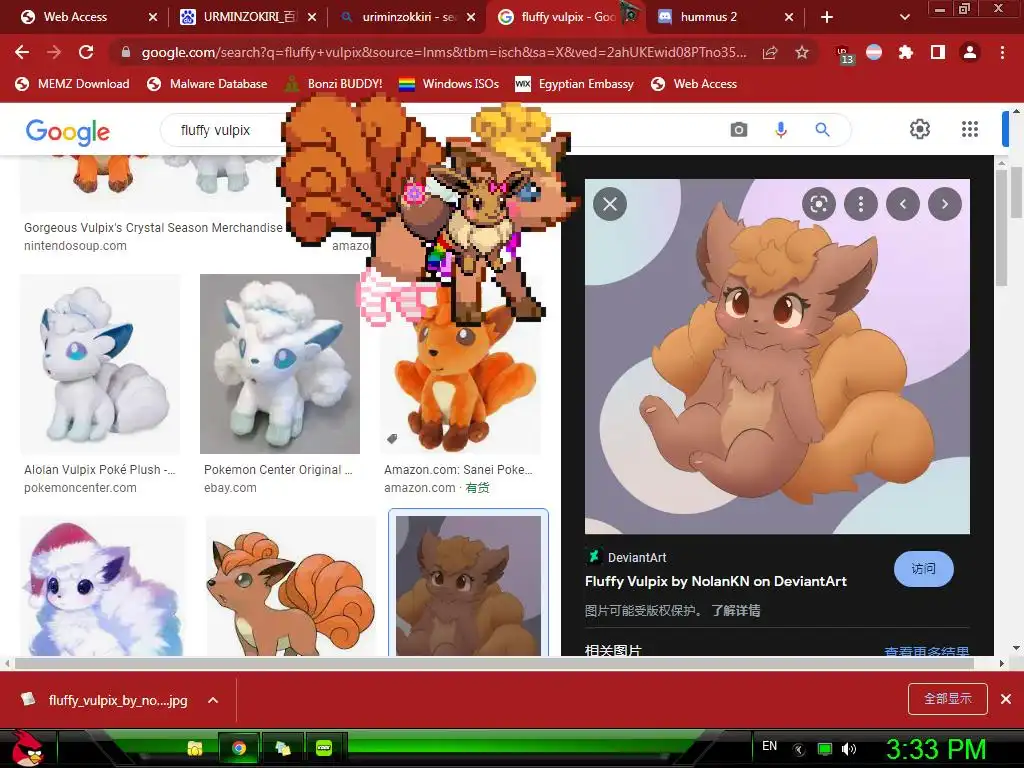Search inside the image with Lens icon

click(x=819, y=204)
